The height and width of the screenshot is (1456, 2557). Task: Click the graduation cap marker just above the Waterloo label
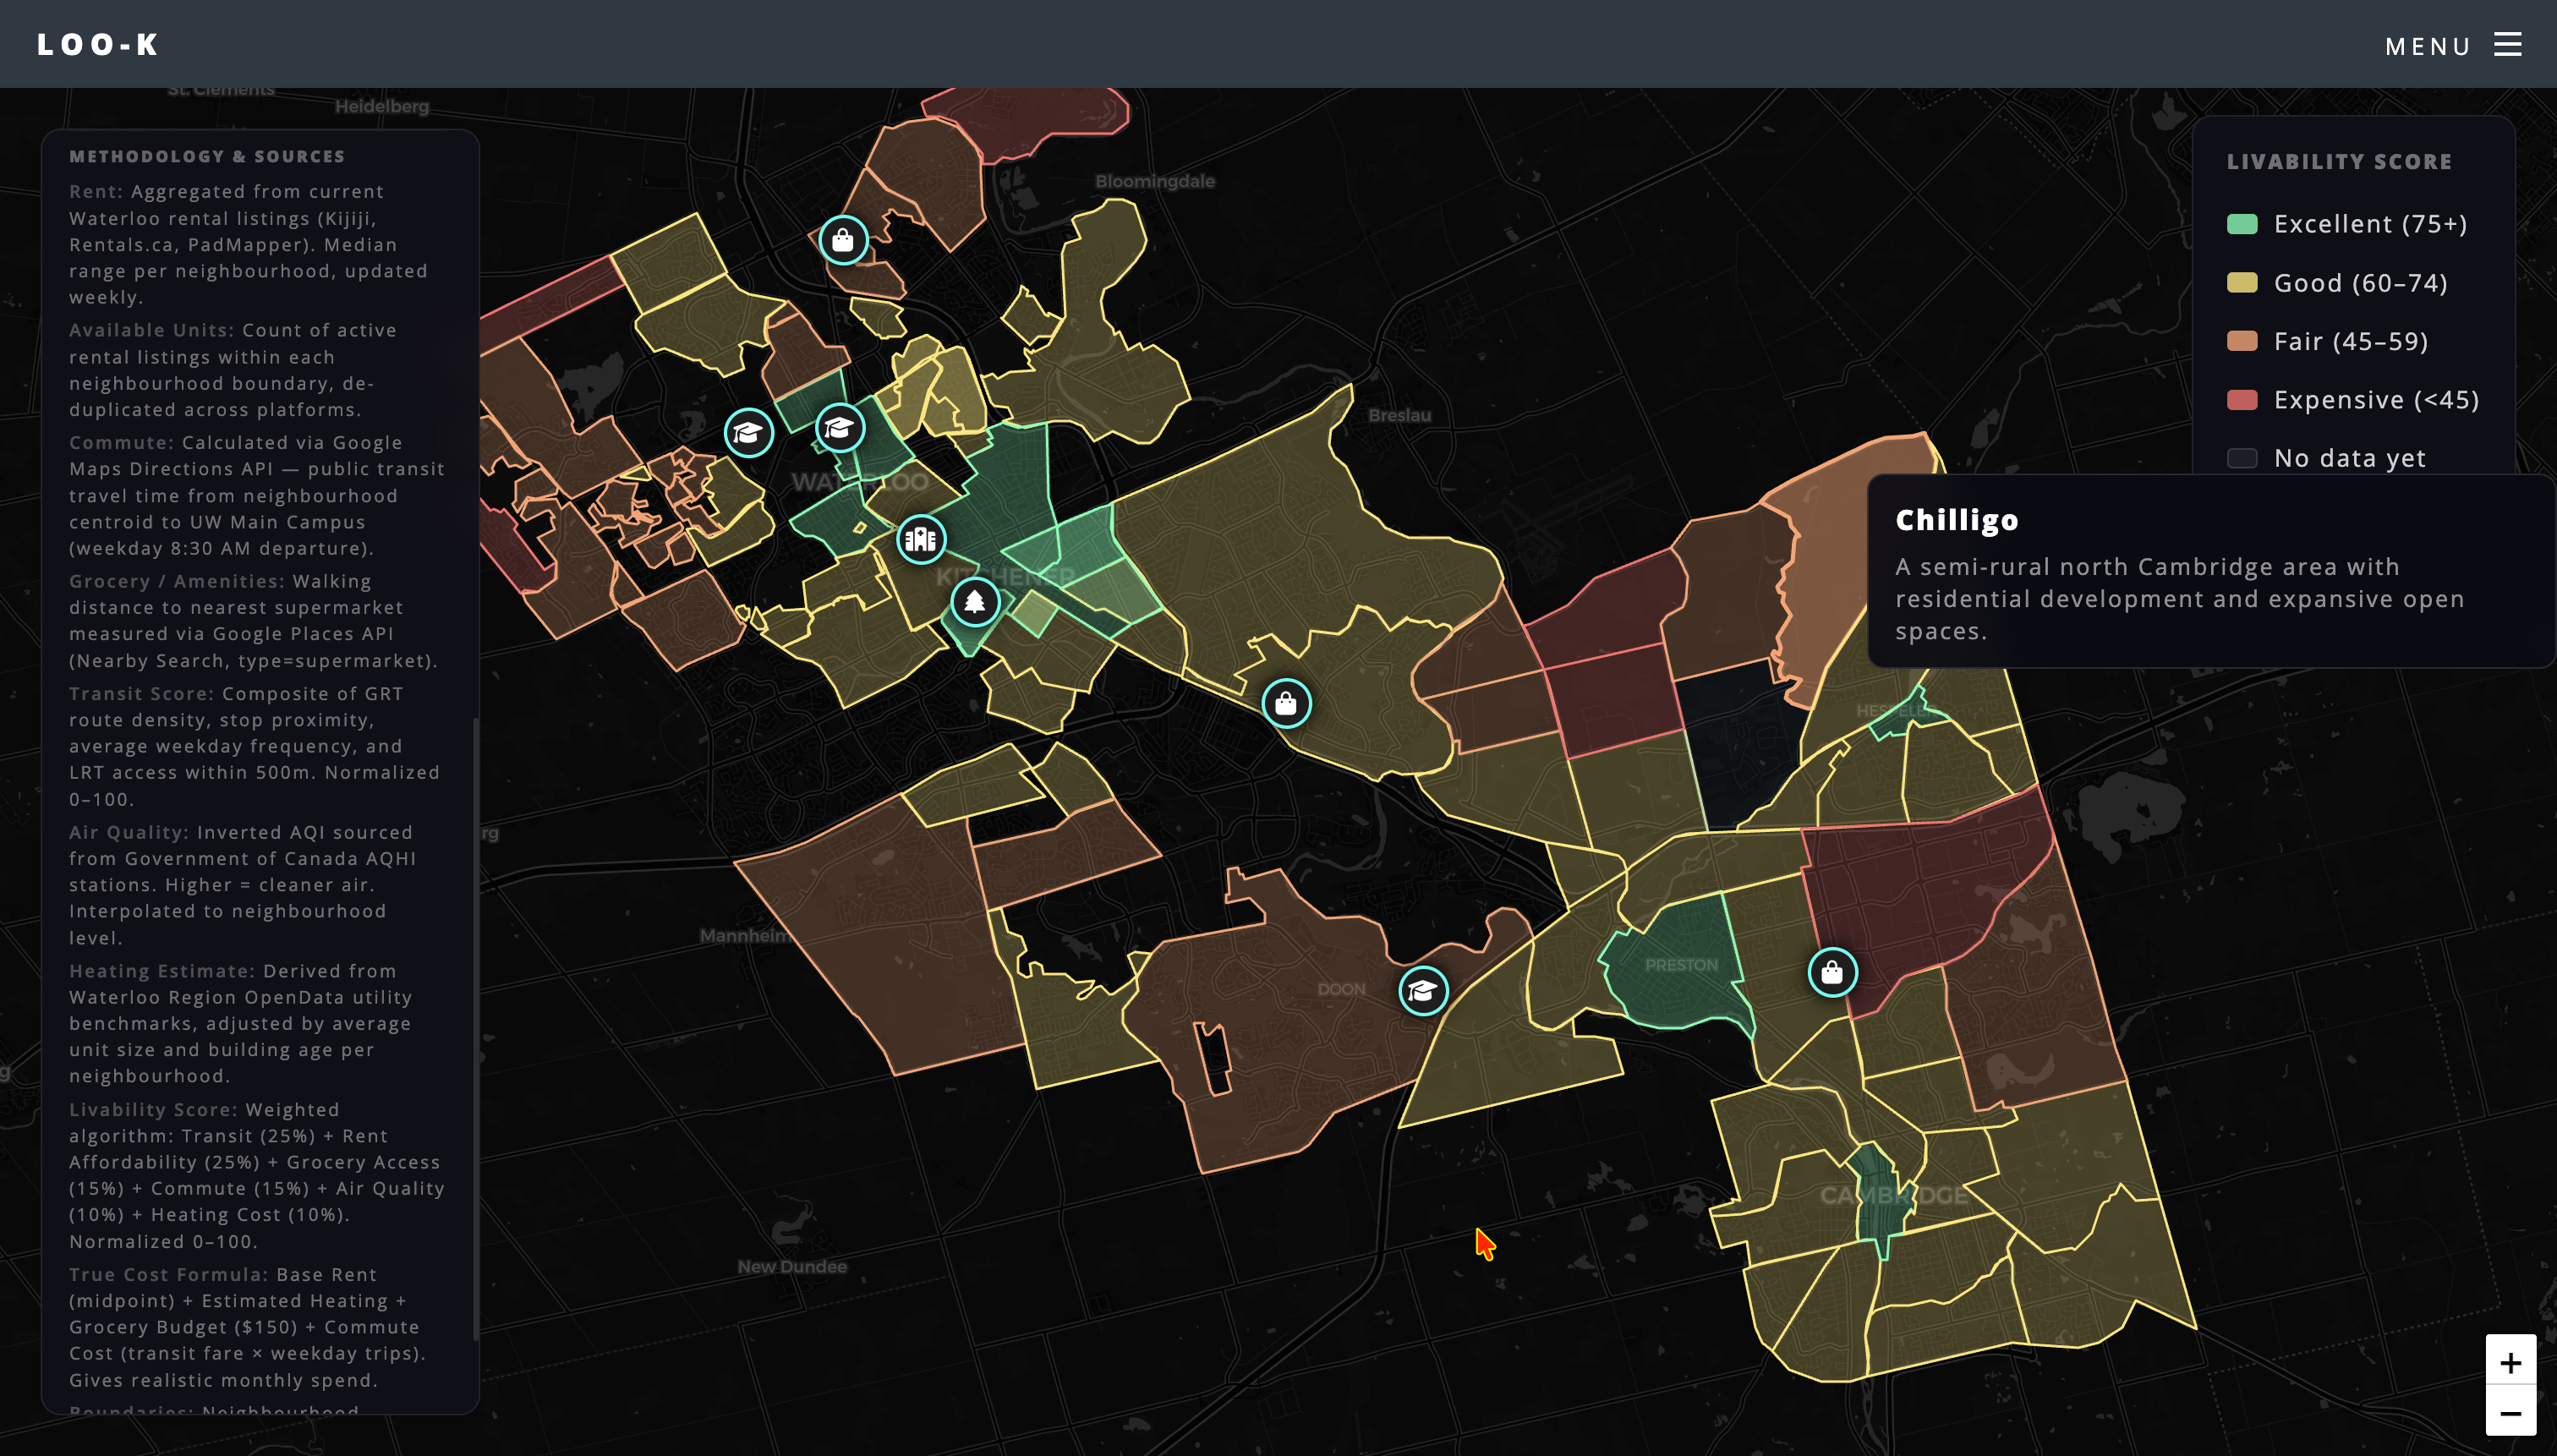(x=839, y=428)
